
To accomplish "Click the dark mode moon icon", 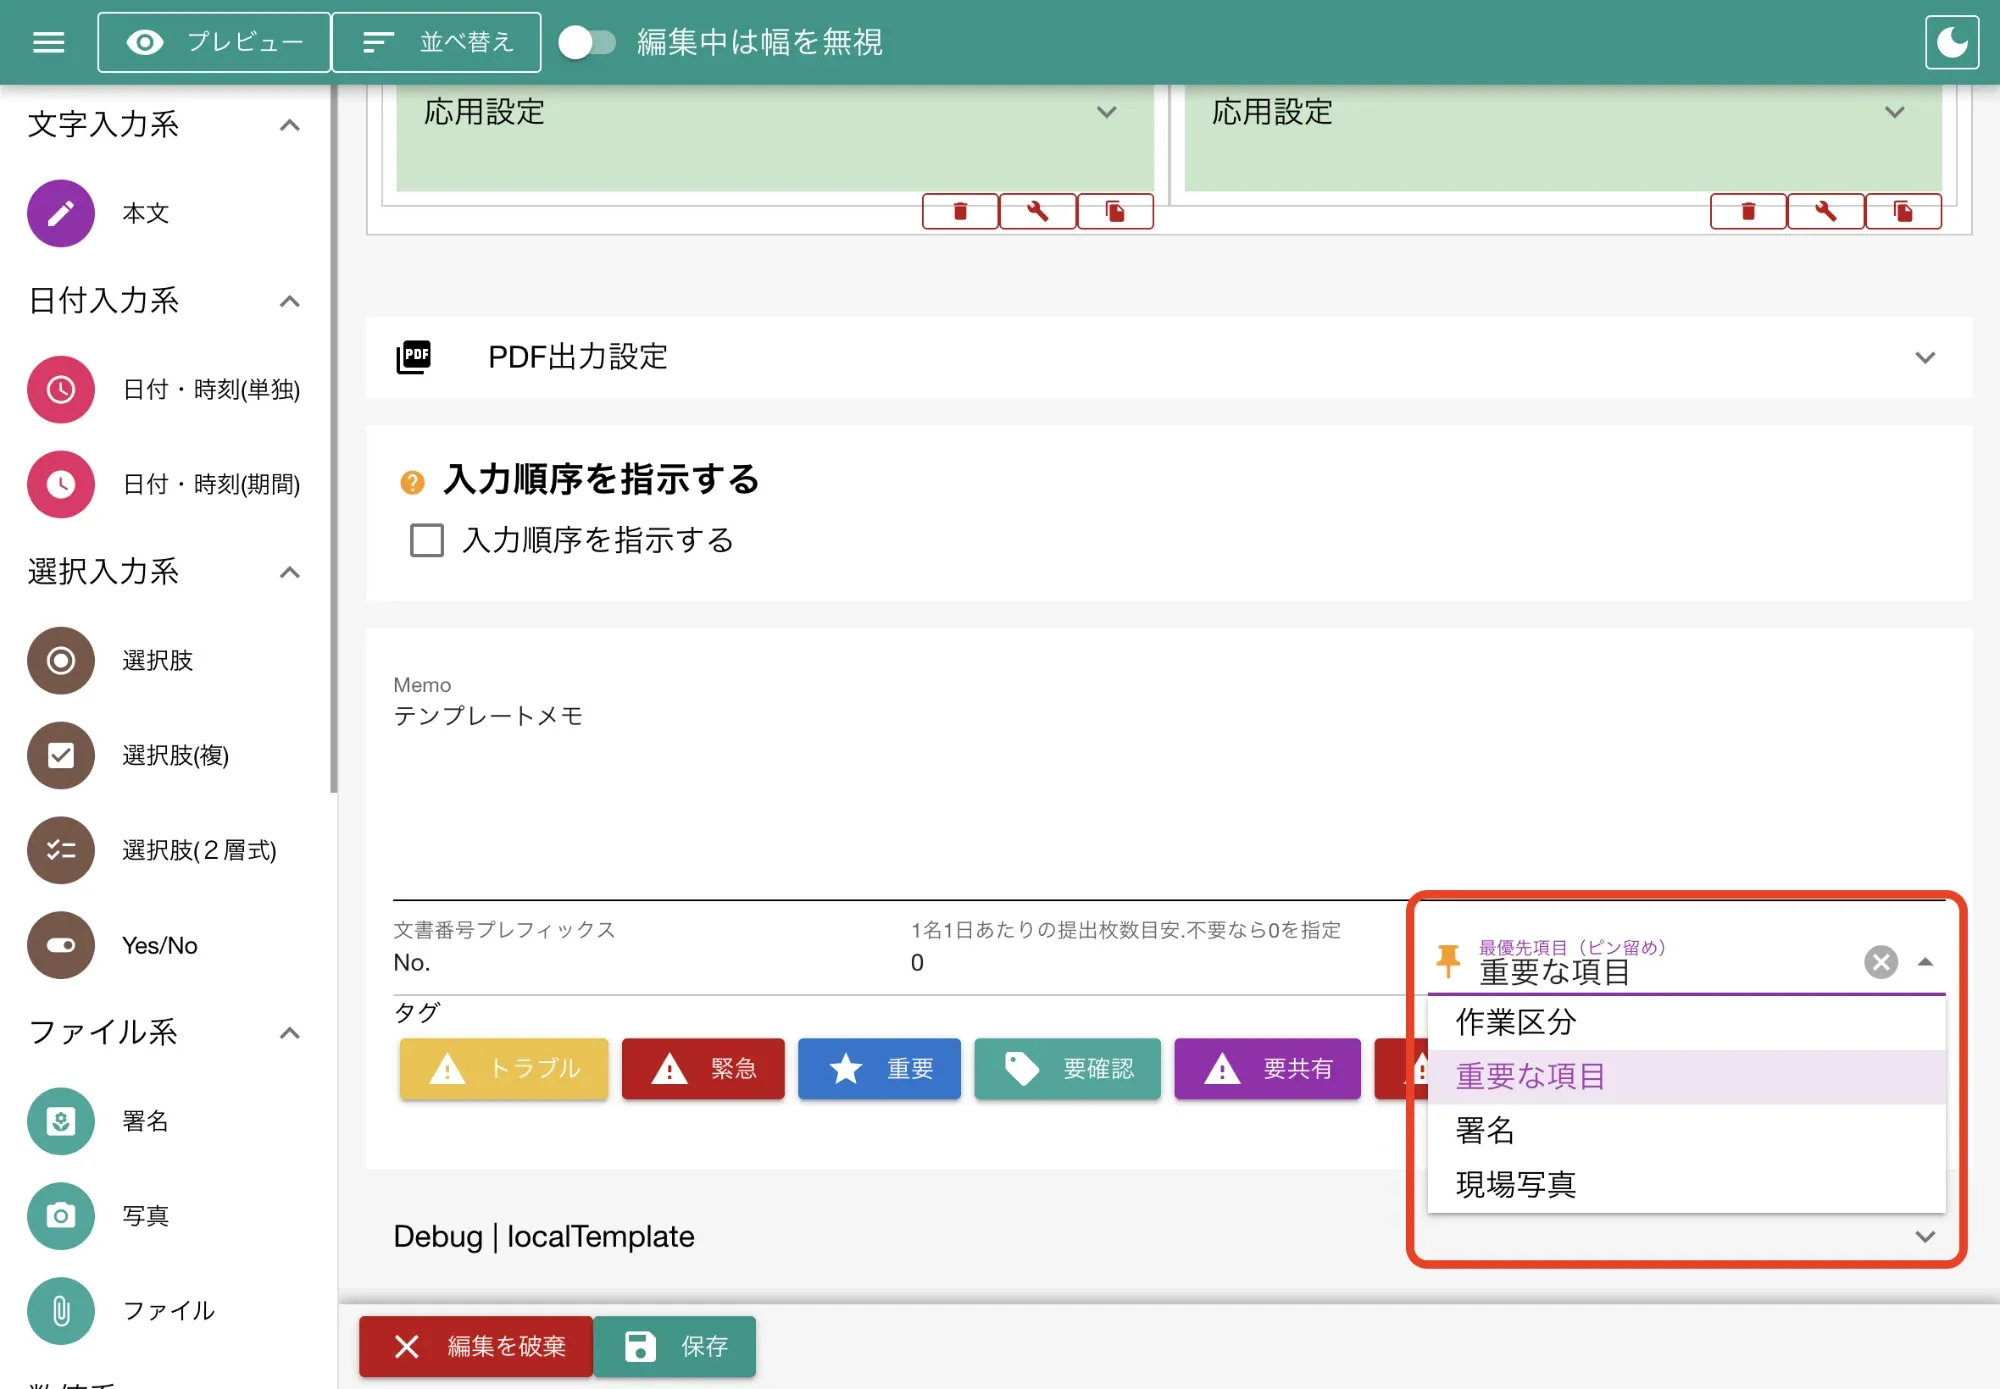I will 1951,42.
